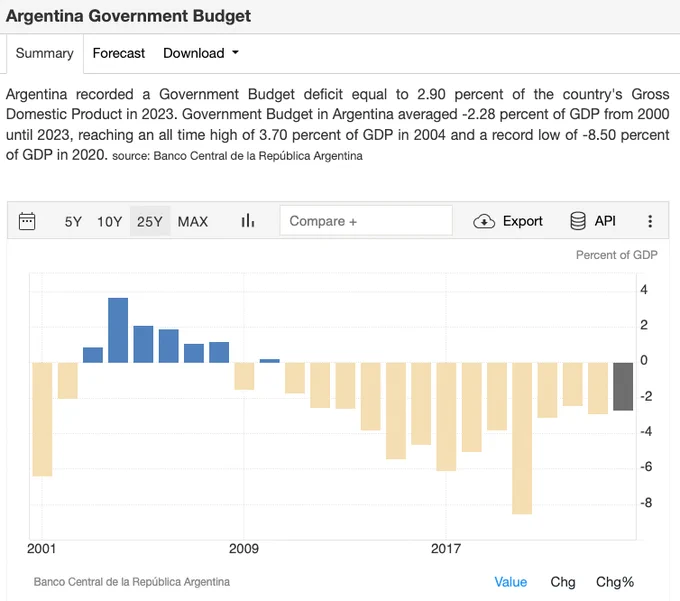Click the API button label
Image resolution: width=680 pixels, height=601 pixels.
click(605, 221)
